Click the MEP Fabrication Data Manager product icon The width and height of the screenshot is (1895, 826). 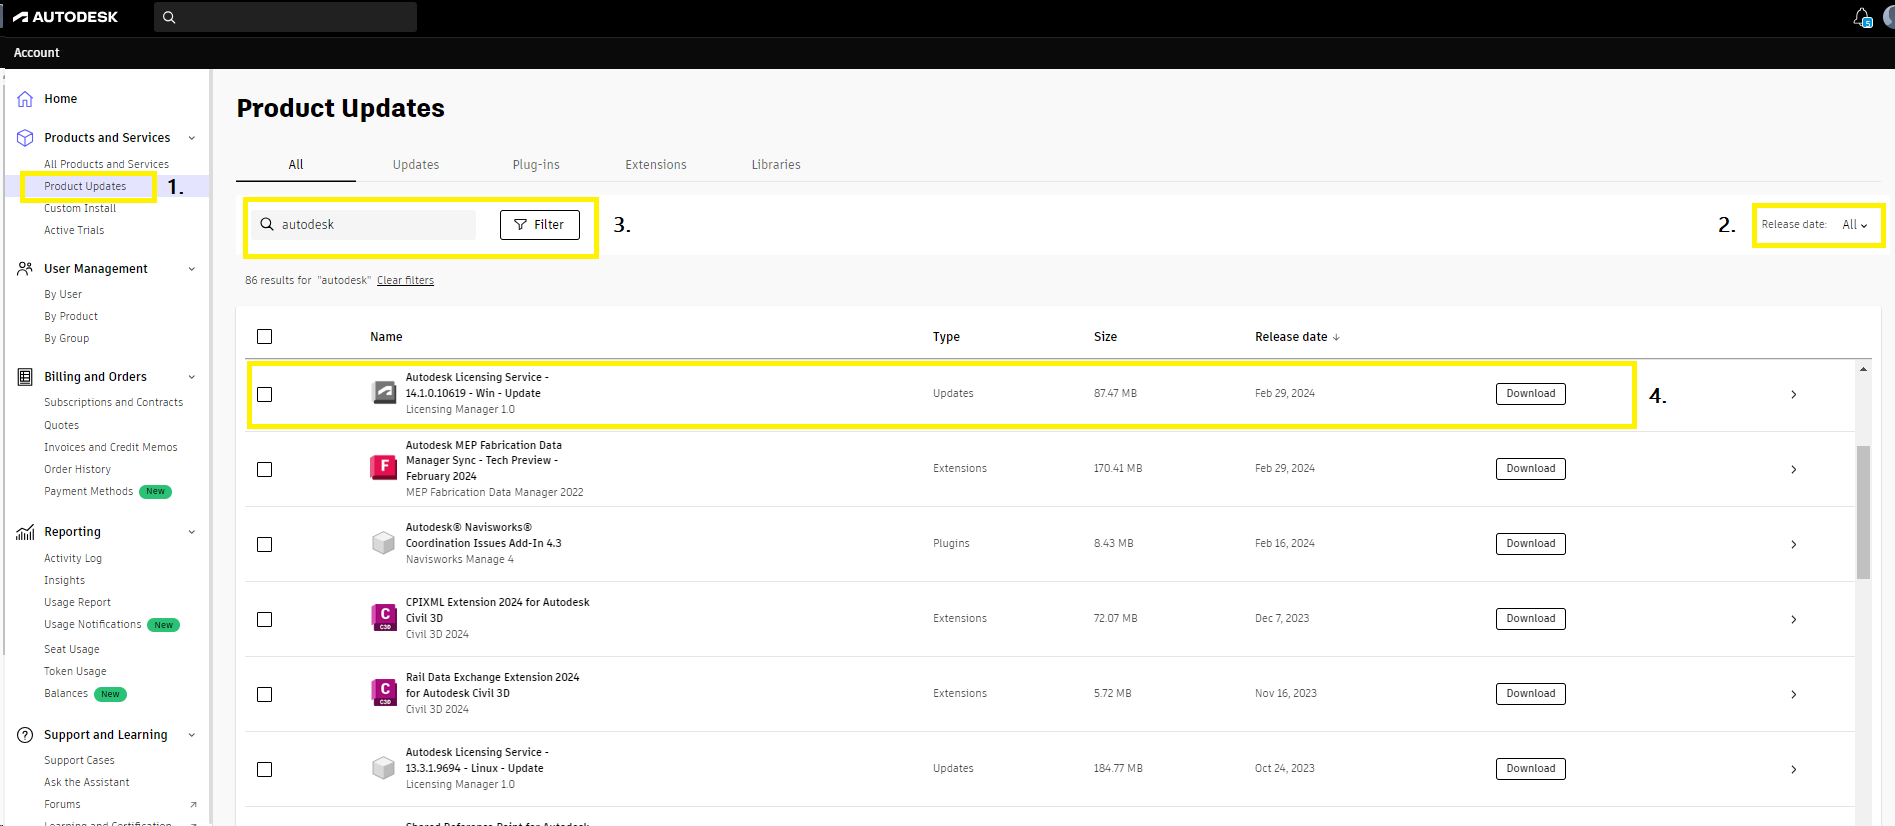pos(383,468)
